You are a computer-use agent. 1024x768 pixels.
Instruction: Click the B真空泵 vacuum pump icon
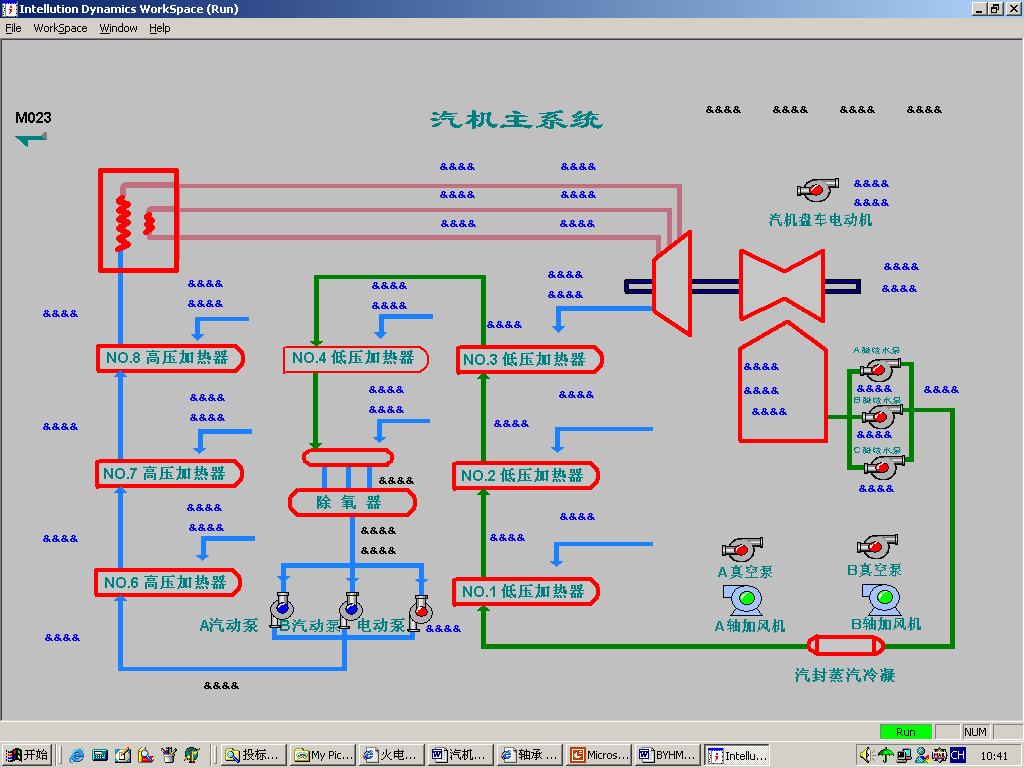[877, 547]
